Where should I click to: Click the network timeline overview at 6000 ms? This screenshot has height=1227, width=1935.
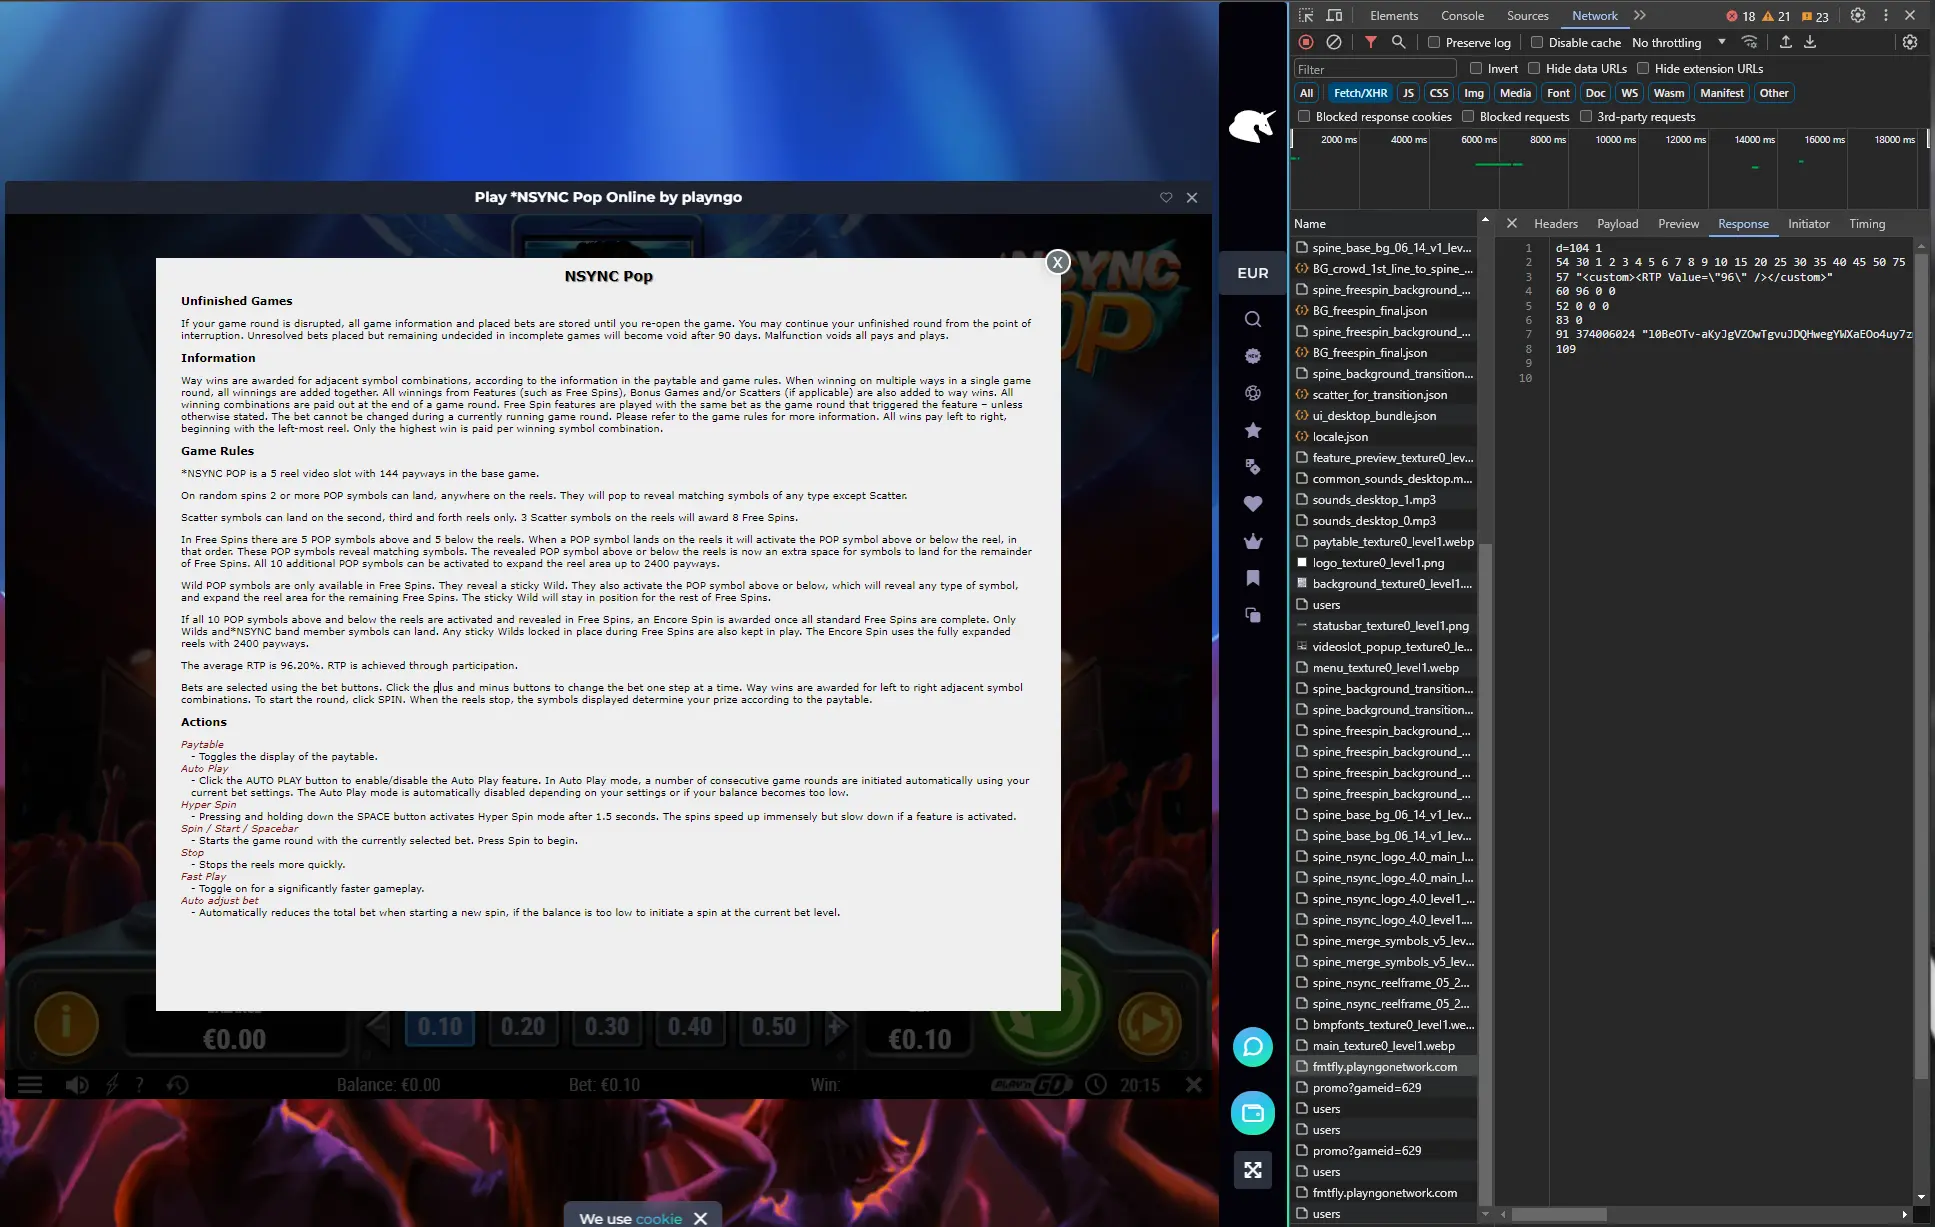[x=1478, y=139]
